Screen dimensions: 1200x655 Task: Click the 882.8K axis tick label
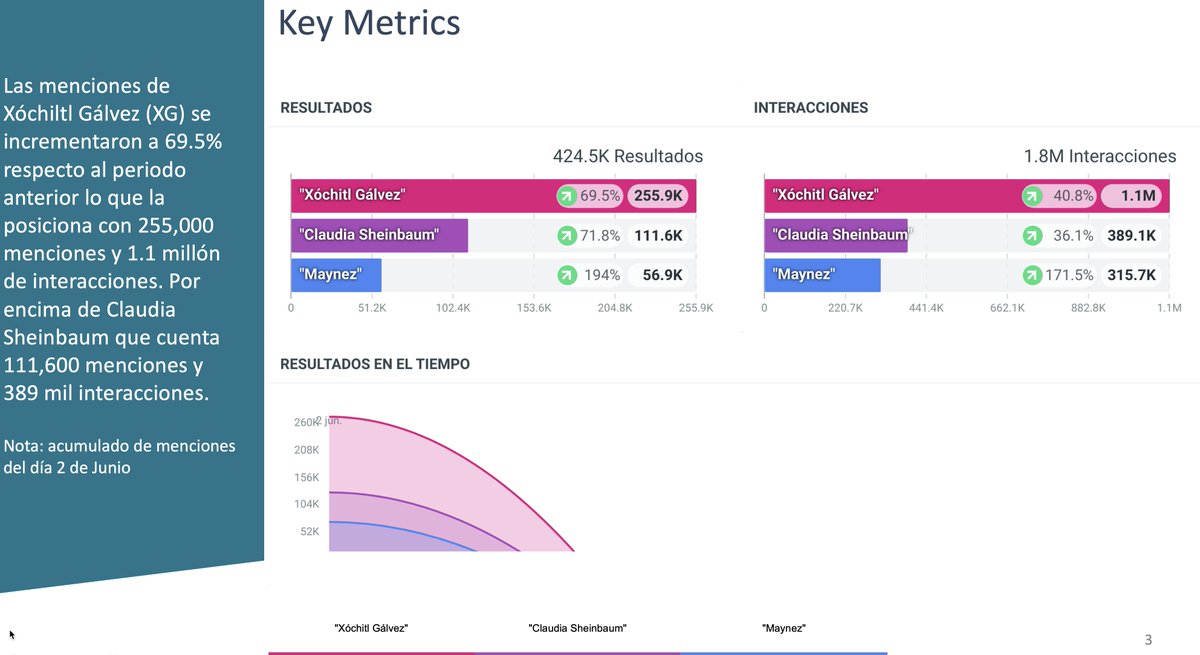[x=1088, y=308]
